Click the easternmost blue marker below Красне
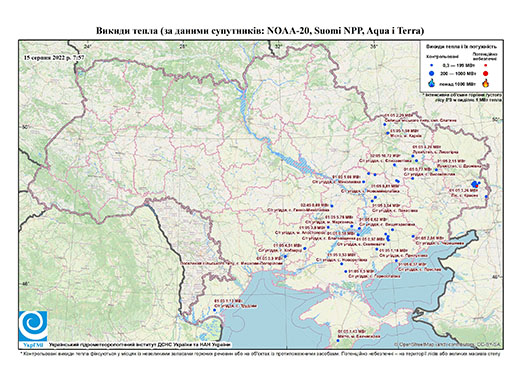Screen dimensions: 520x368 pyautogui.click(x=486, y=197)
